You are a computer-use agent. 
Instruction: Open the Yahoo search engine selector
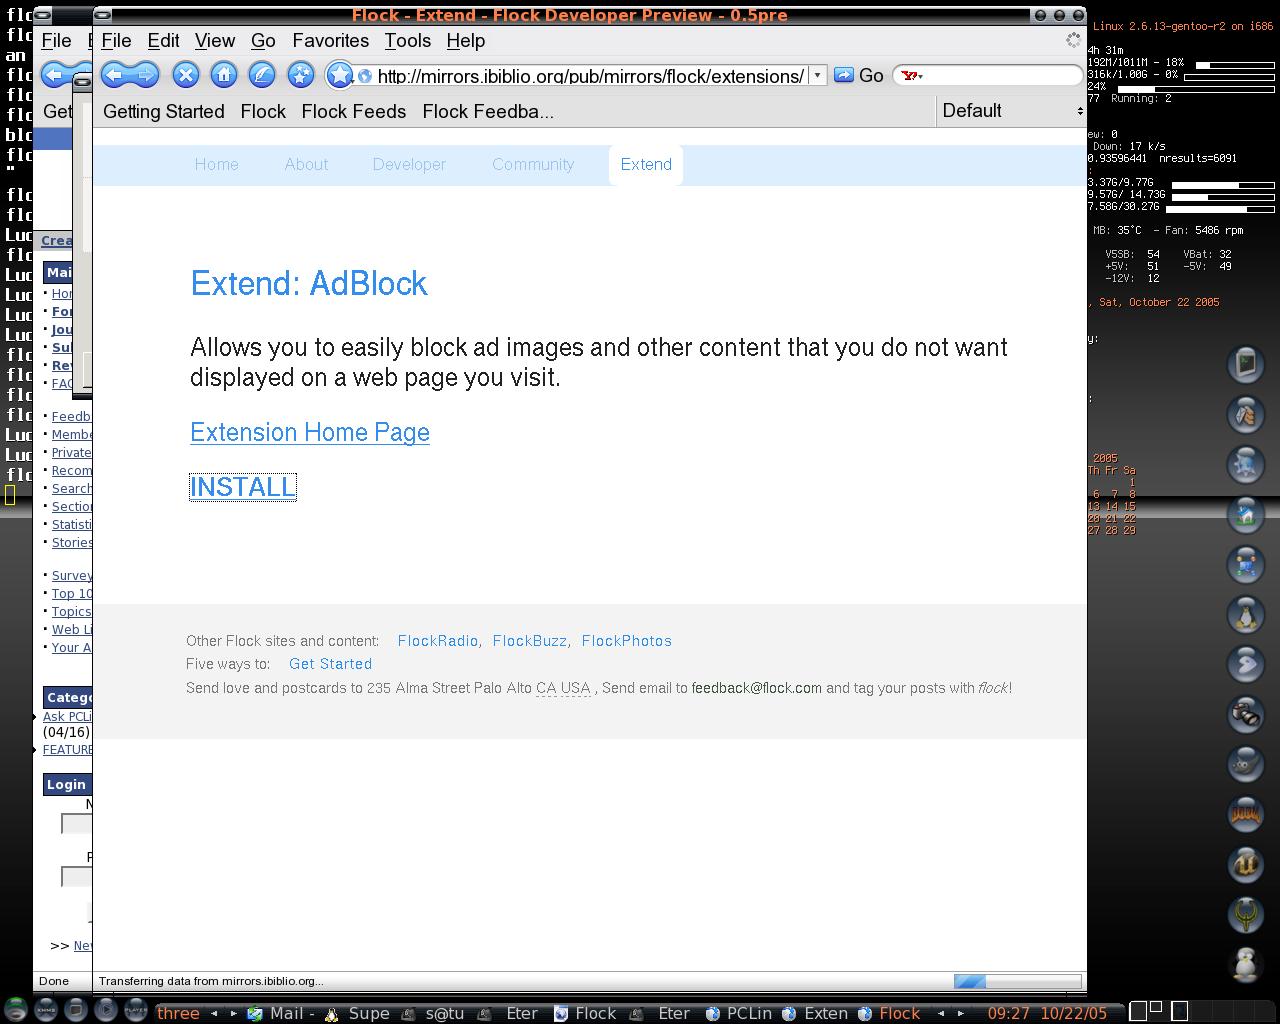[x=911, y=76]
